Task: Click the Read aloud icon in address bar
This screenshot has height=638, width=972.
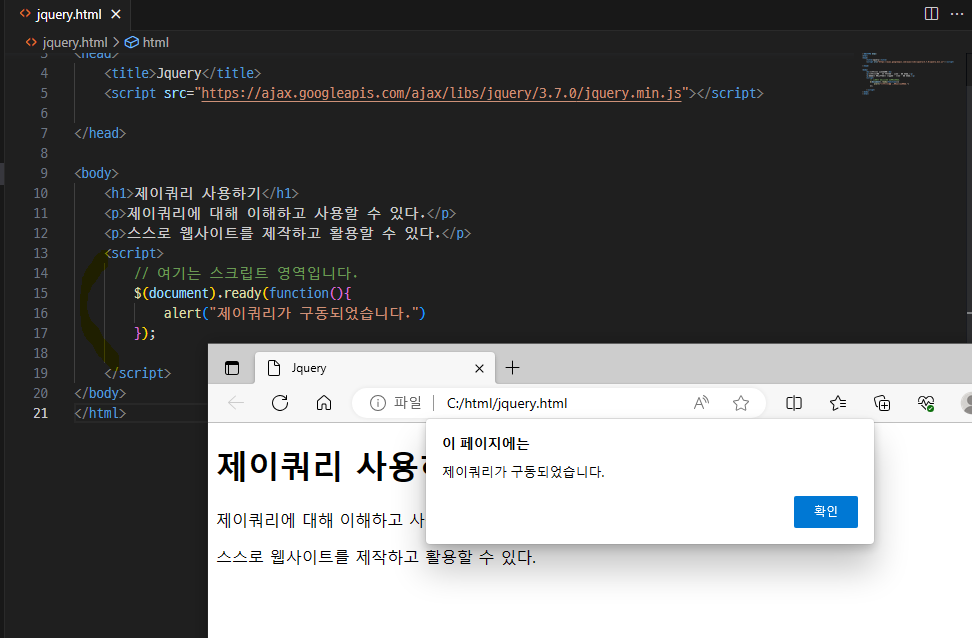Action: 701,403
